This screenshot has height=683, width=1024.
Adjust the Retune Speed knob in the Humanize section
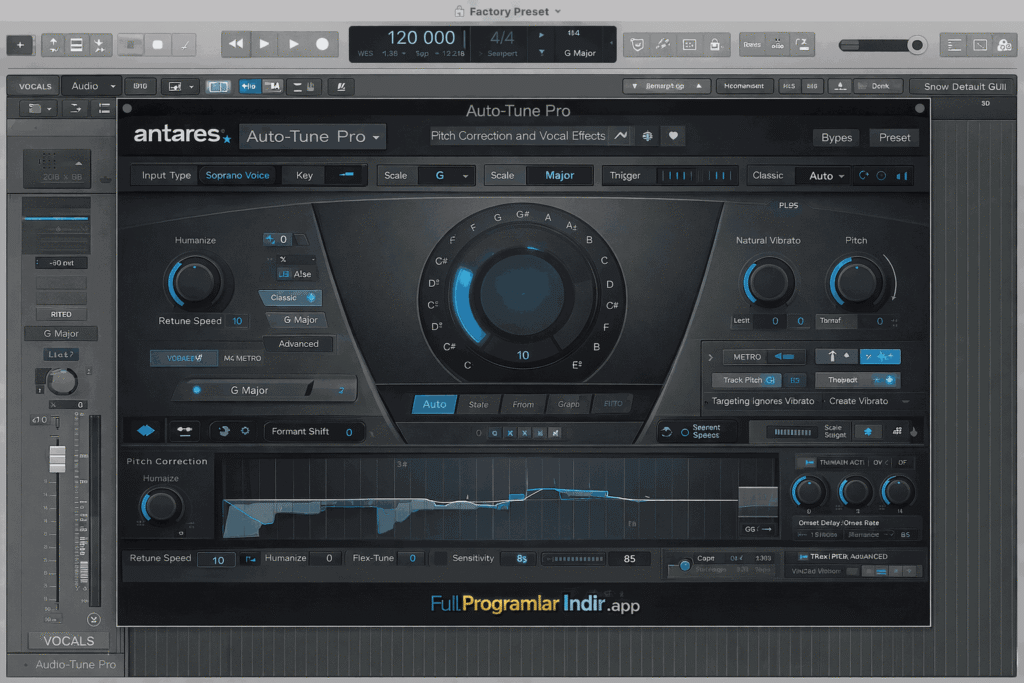[x=197, y=283]
